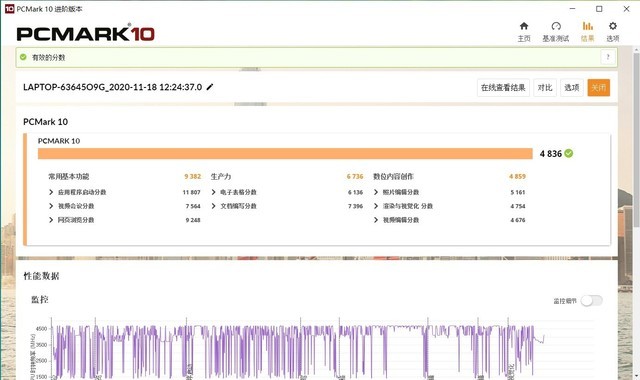This screenshot has width=640, height=380.
Task: Click the PCMARK 10 logo
Action: tap(85, 33)
